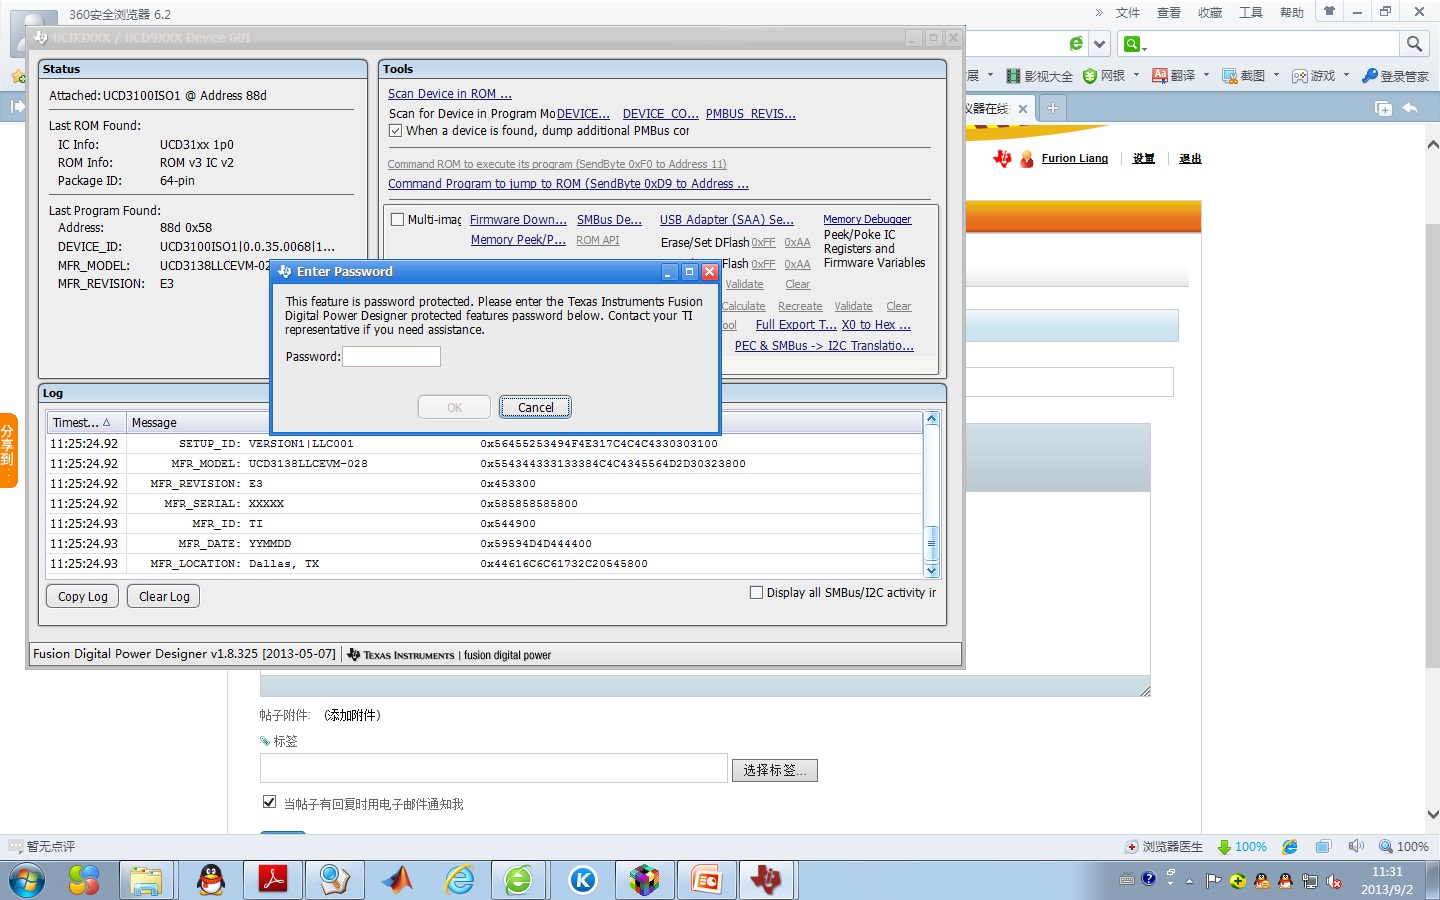Viewport: 1440px width, 900px height.
Task: Open the 工具 menu in browser
Action: coord(1251,13)
